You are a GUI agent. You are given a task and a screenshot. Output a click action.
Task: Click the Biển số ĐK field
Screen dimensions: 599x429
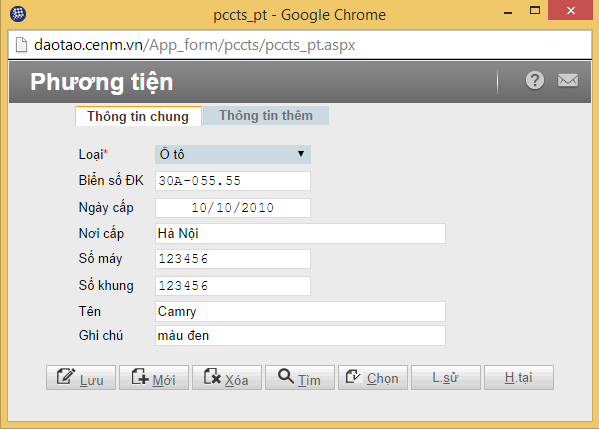[233, 181]
